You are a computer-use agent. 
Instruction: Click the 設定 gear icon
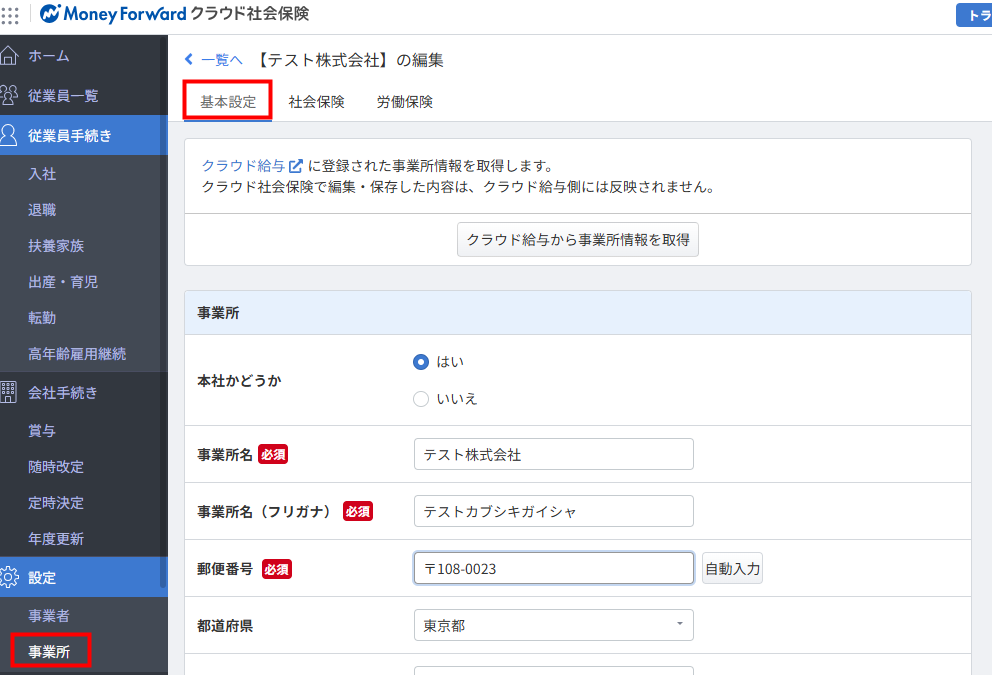coord(9,577)
